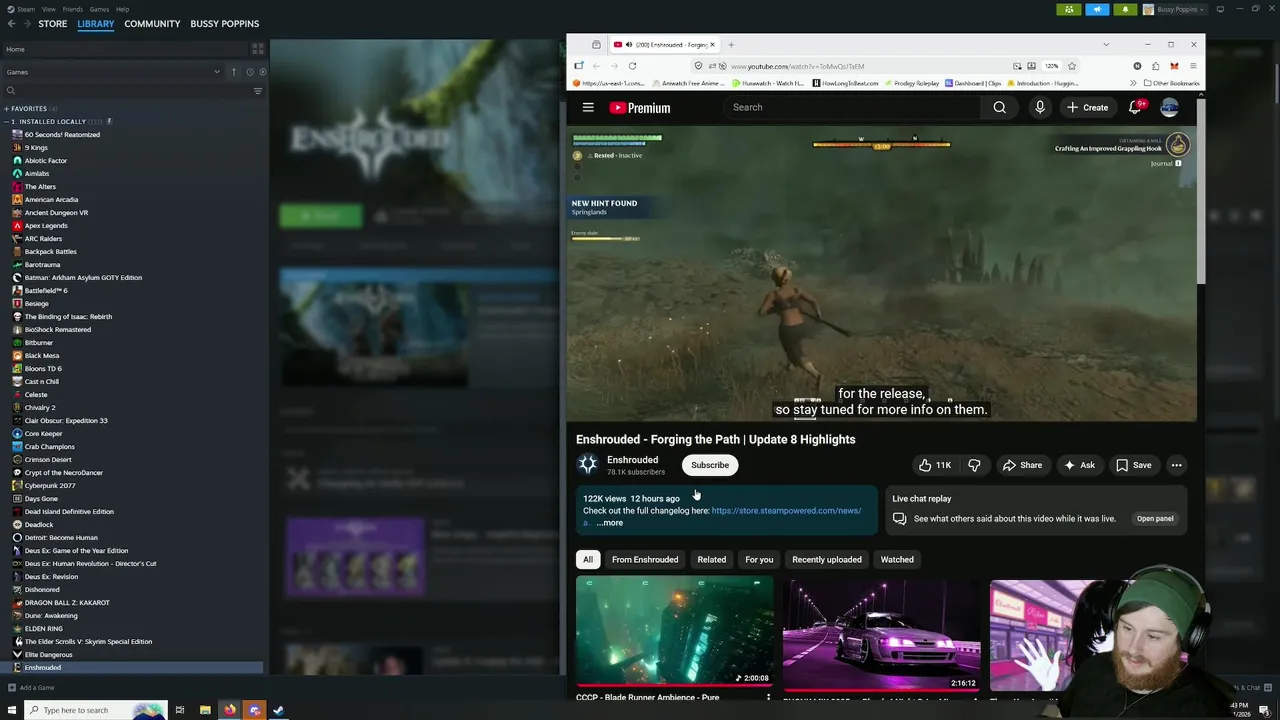Viewport: 1280px width, 720px height.
Task: Save video to playlist
Action: coord(1133,465)
